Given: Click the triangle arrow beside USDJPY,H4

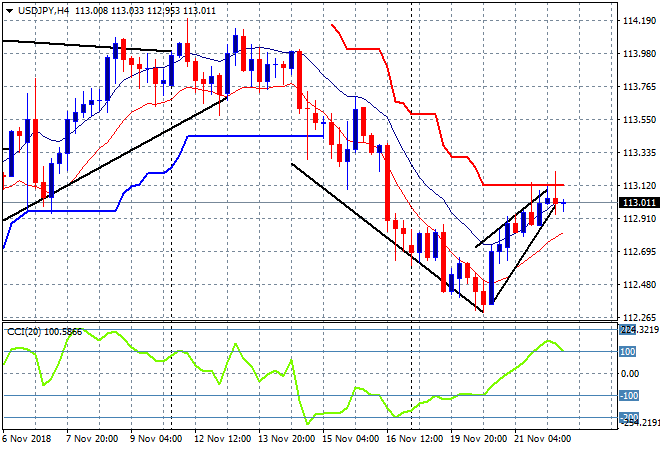Looking at the screenshot, I should pos(9,11).
